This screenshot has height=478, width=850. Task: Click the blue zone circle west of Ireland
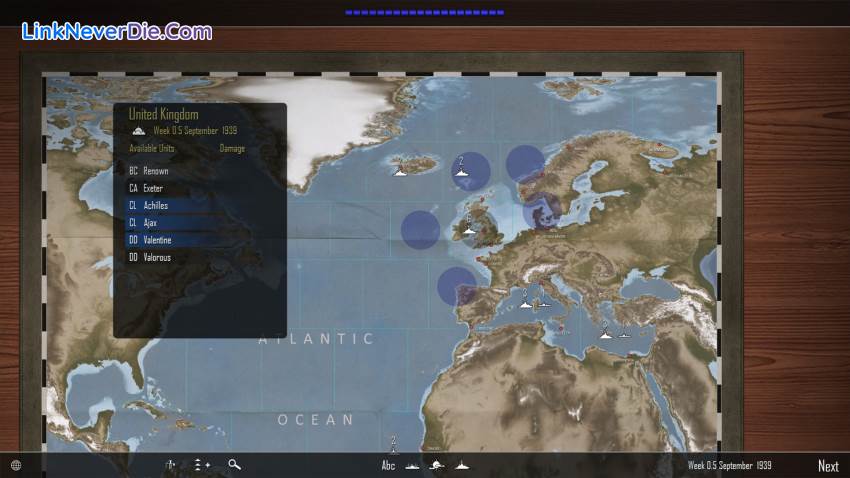point(420,230)
